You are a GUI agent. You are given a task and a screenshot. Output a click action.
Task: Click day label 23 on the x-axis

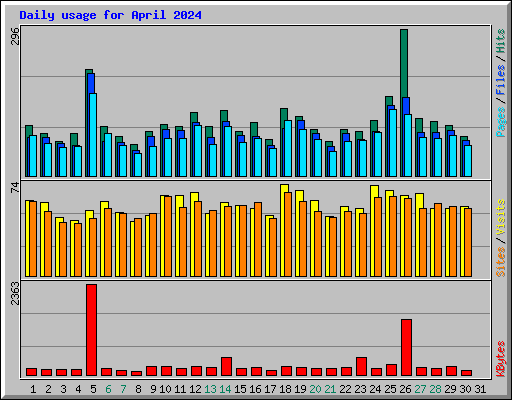pyautogui.click(x=360, y=389)
